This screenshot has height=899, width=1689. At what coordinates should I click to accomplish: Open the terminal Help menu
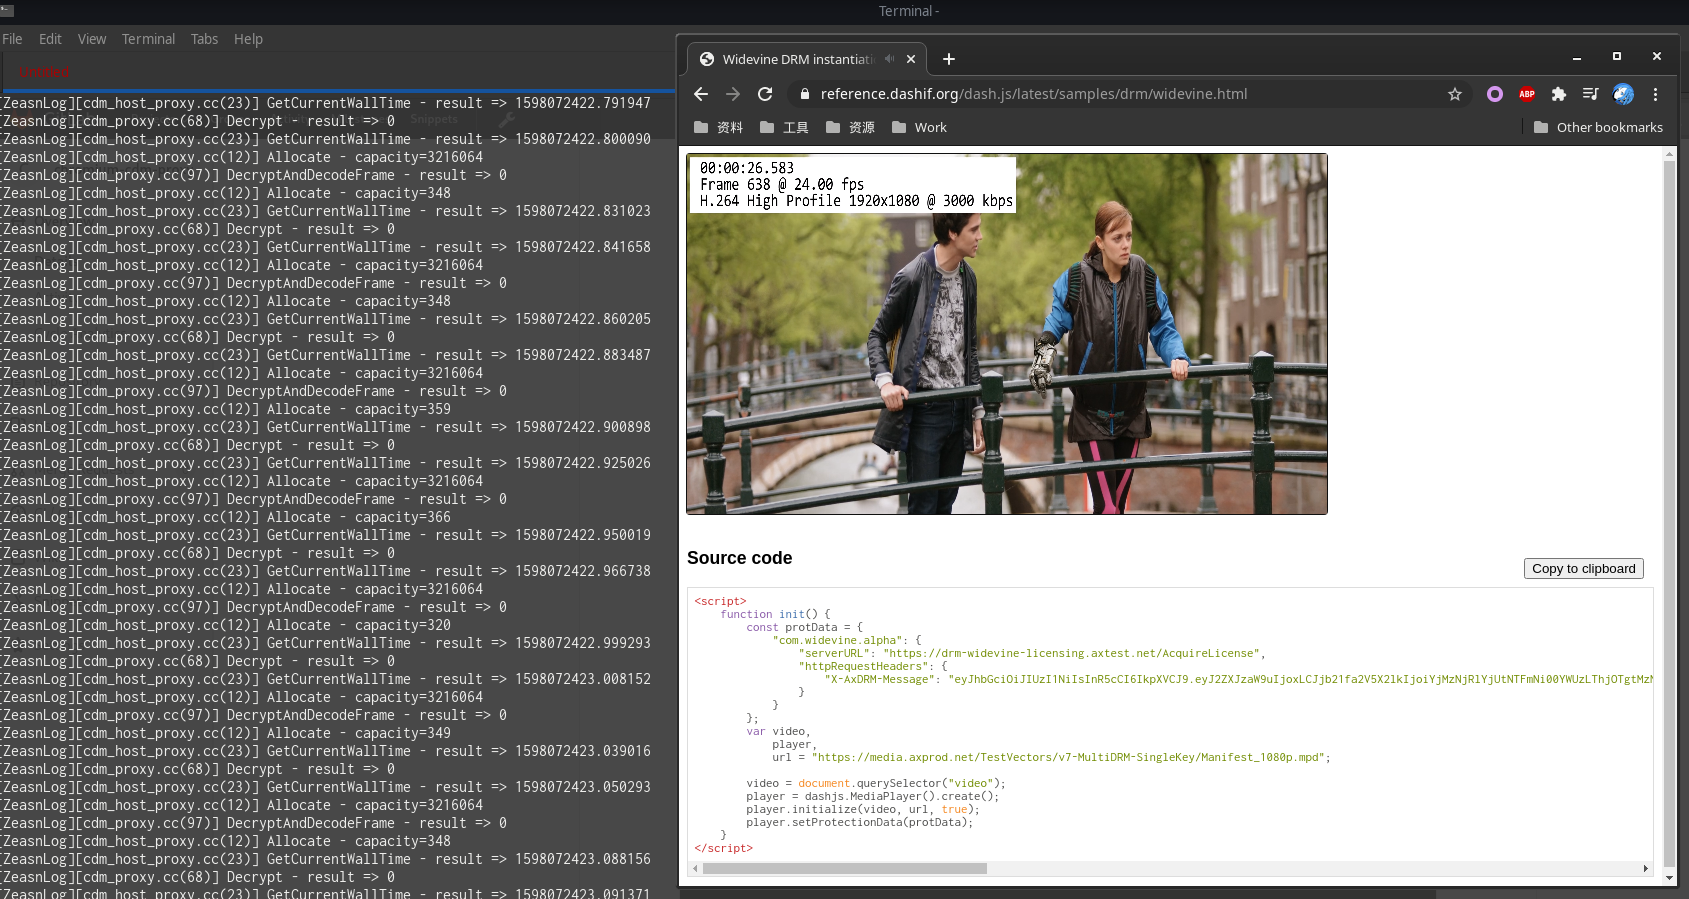[x=248, y=39]
